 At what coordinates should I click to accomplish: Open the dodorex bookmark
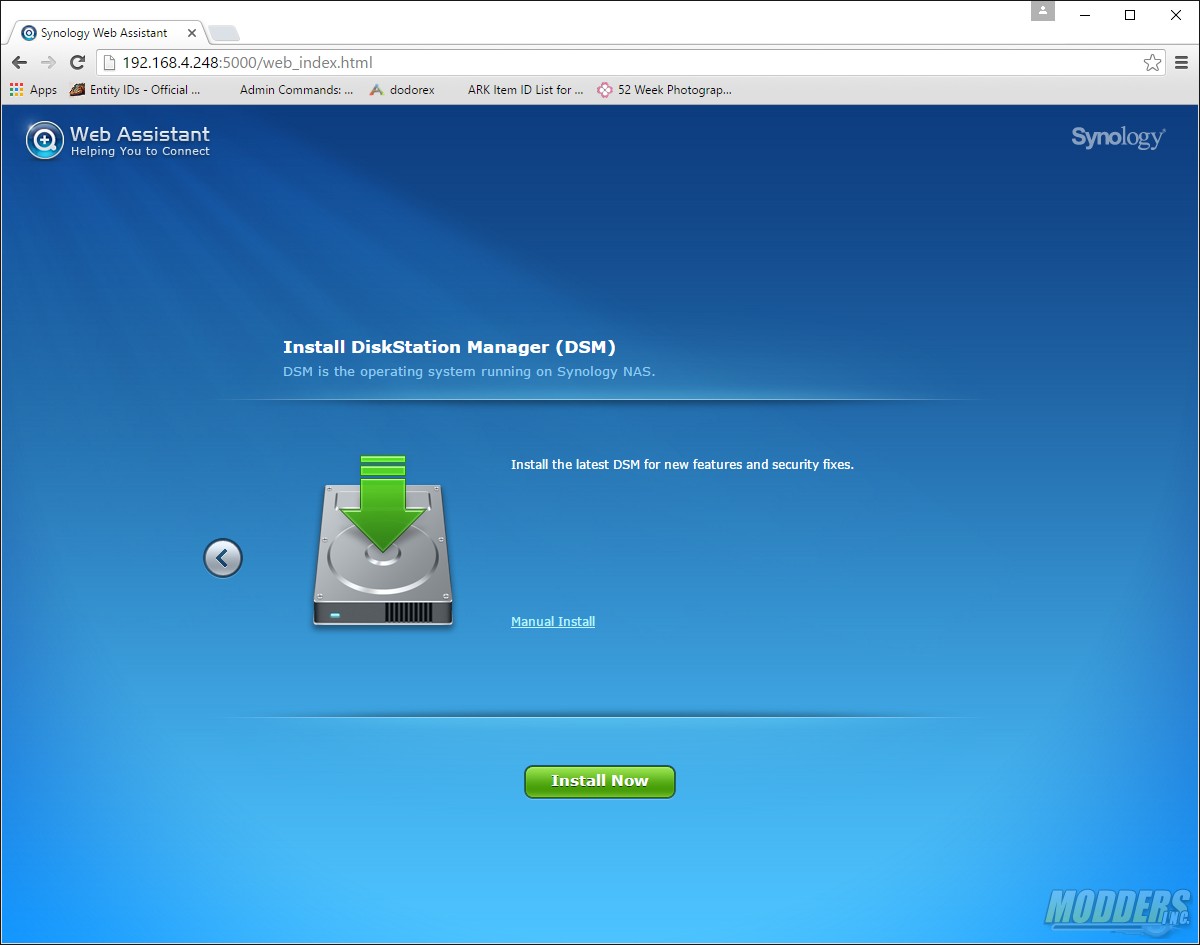tap(402, 90)
